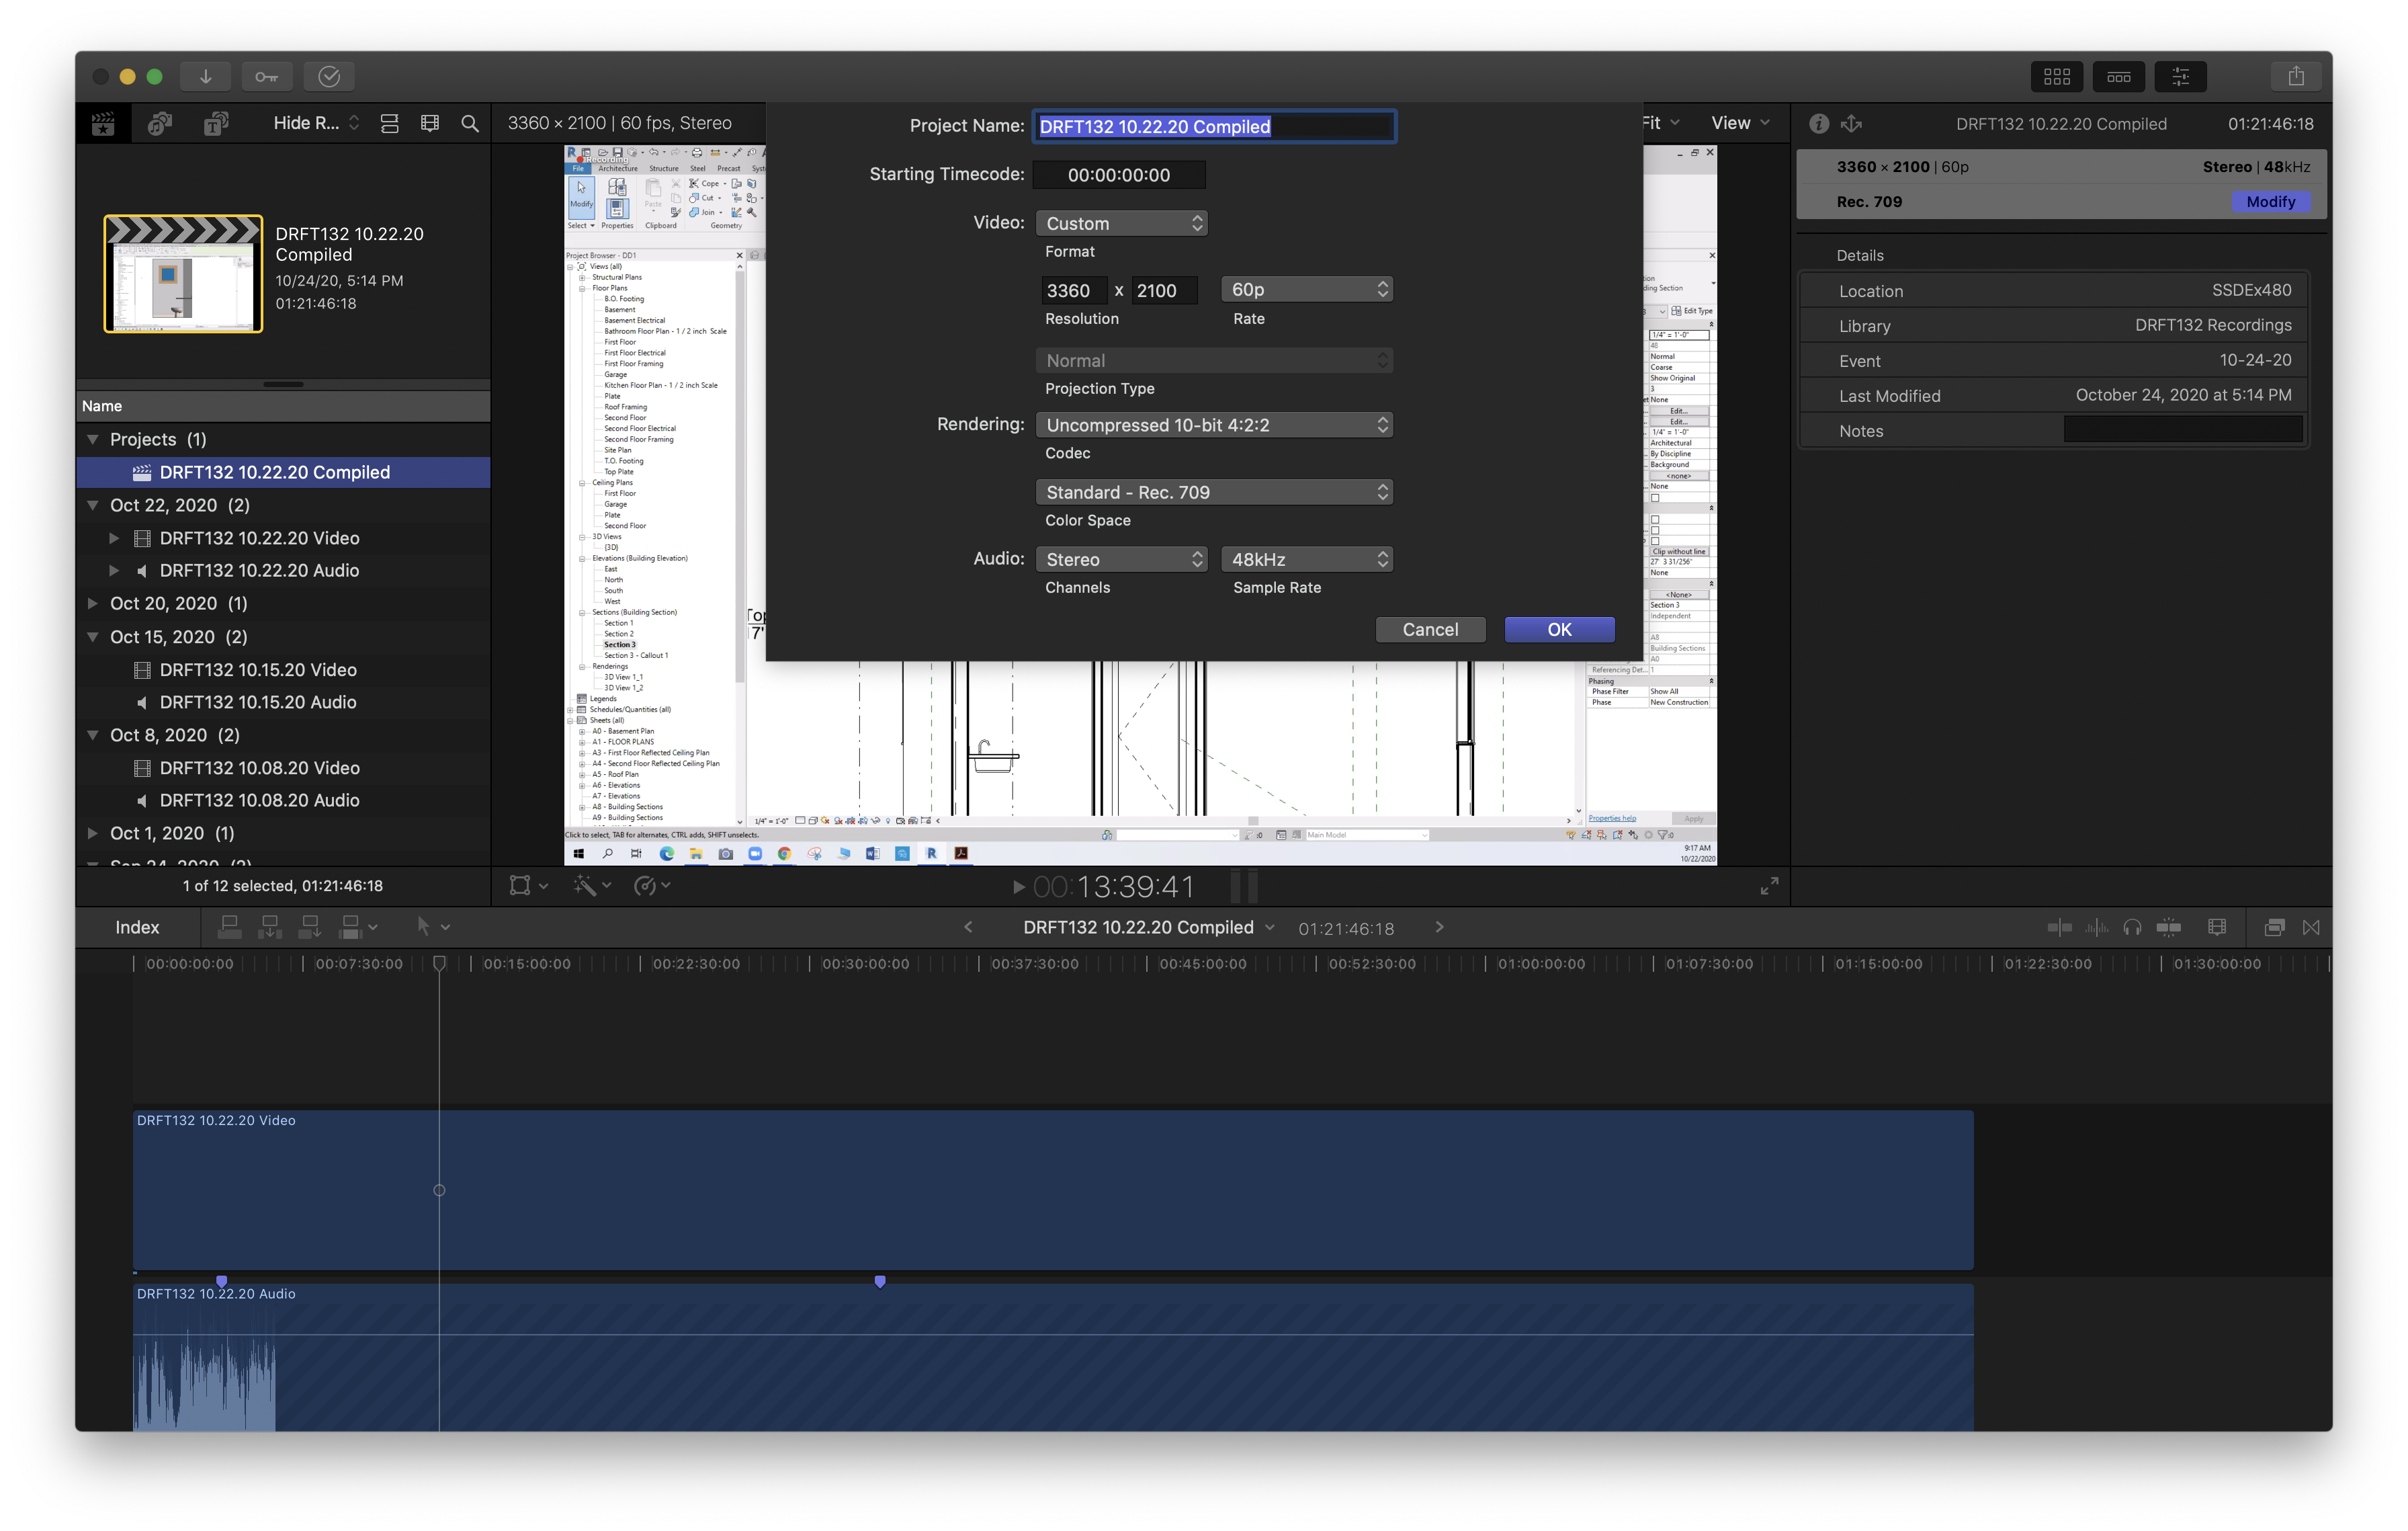Toggle the browser display layout button
This screenshot has width=2408, height=1531.
click(x=2056, y=76)
